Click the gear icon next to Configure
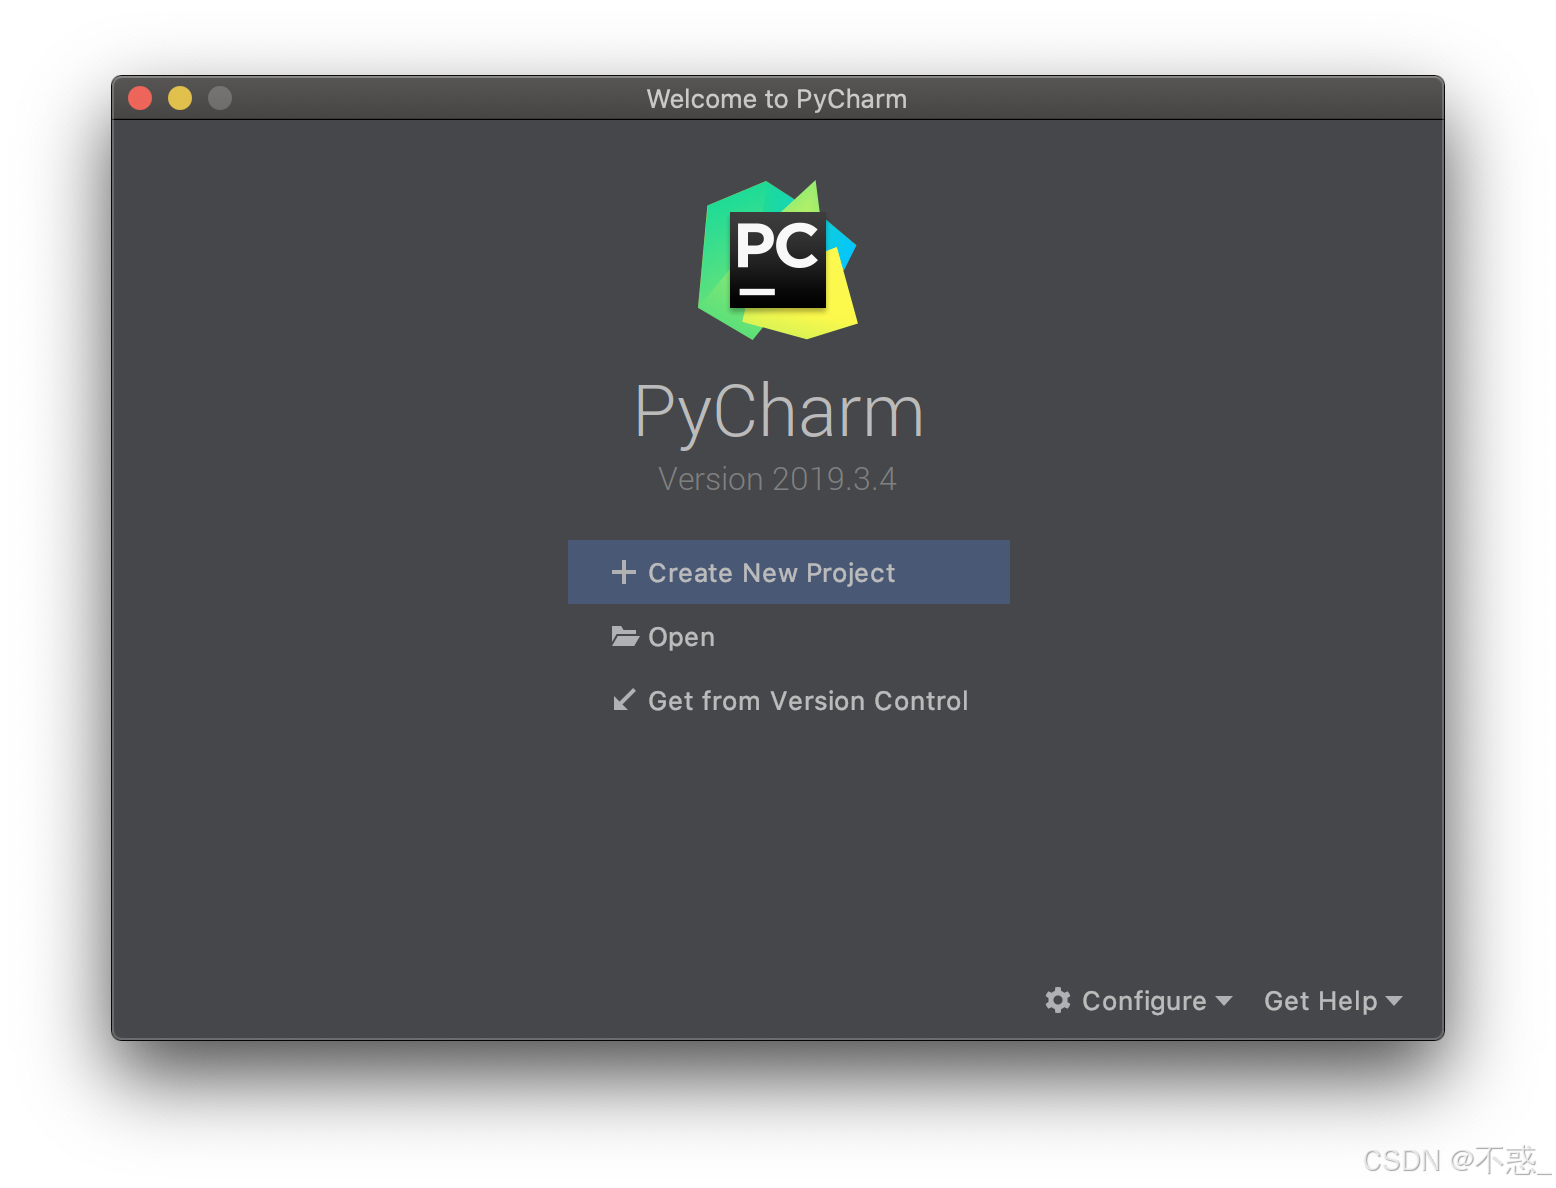Image resolution: width=1556 pixels, height=1188 pixels. point(1058,1000)
